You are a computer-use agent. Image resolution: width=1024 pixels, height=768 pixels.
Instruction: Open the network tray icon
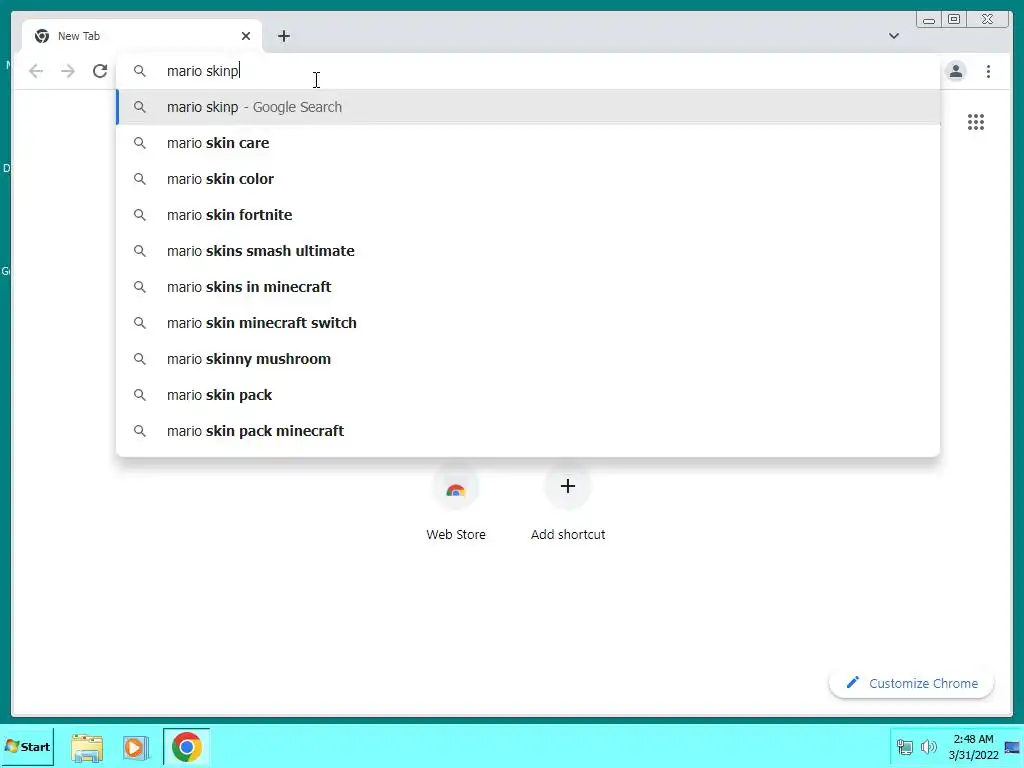904,747
